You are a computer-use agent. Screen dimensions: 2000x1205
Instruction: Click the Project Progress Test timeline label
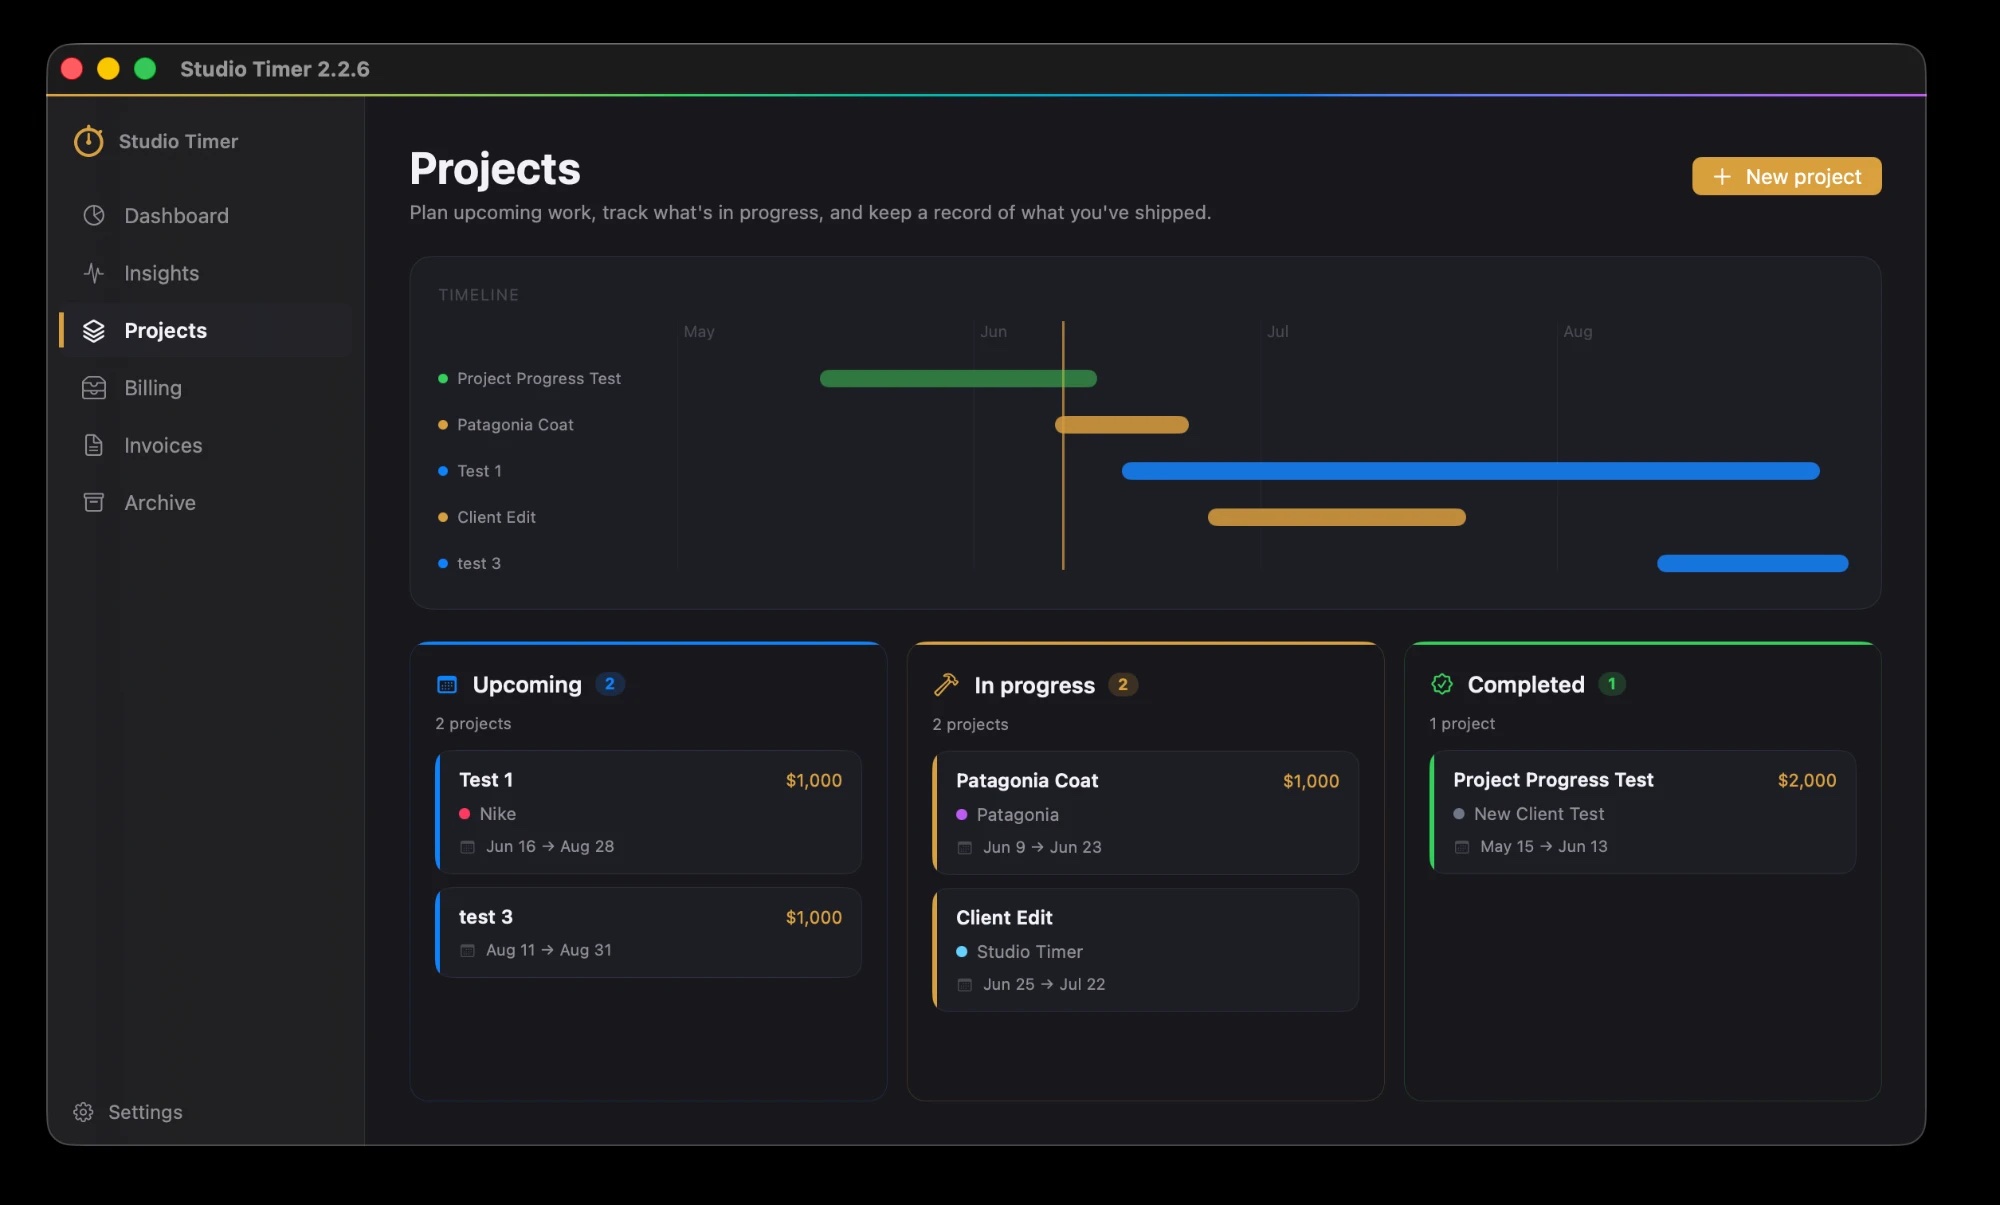538,379
